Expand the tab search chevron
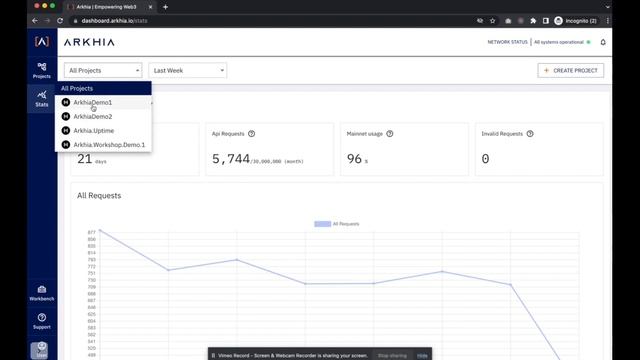640x360 pixels. point(607,7)
